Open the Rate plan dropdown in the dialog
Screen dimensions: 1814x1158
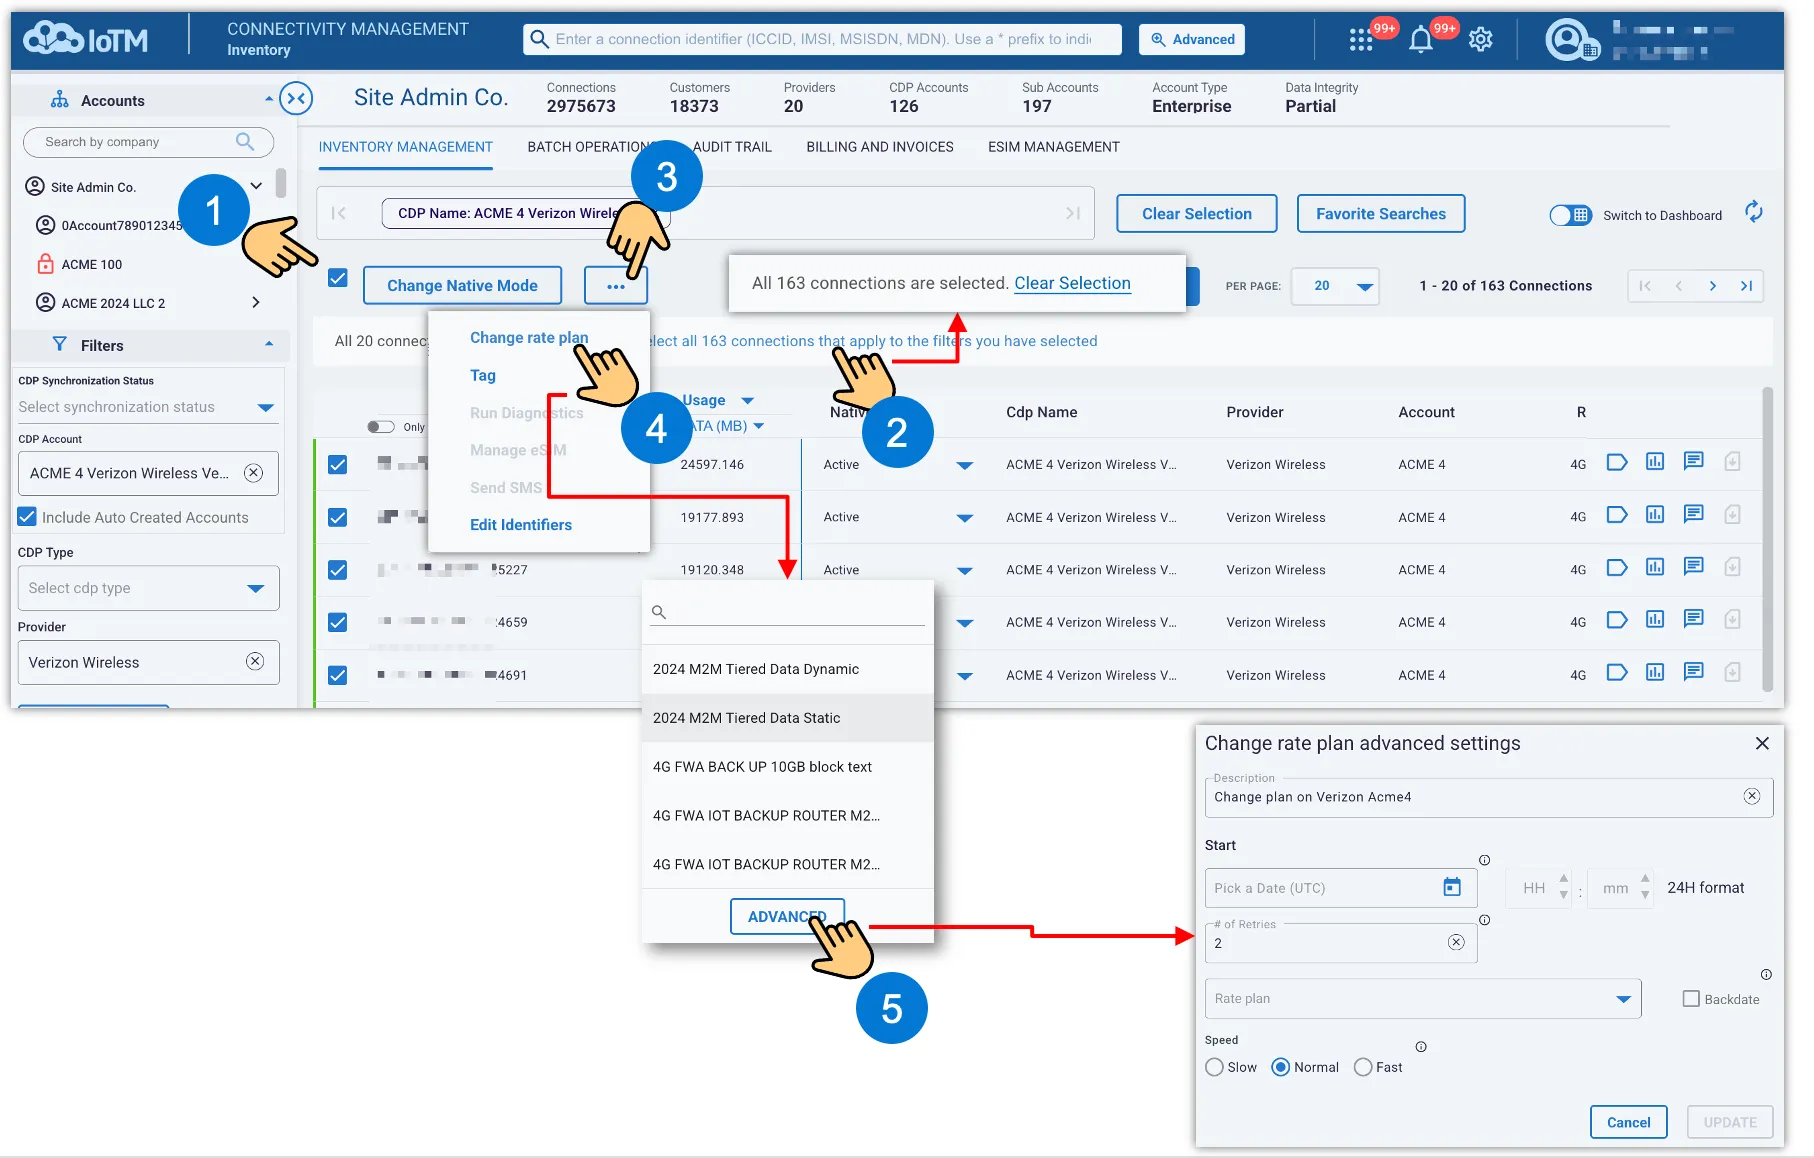coord(1423,998)
